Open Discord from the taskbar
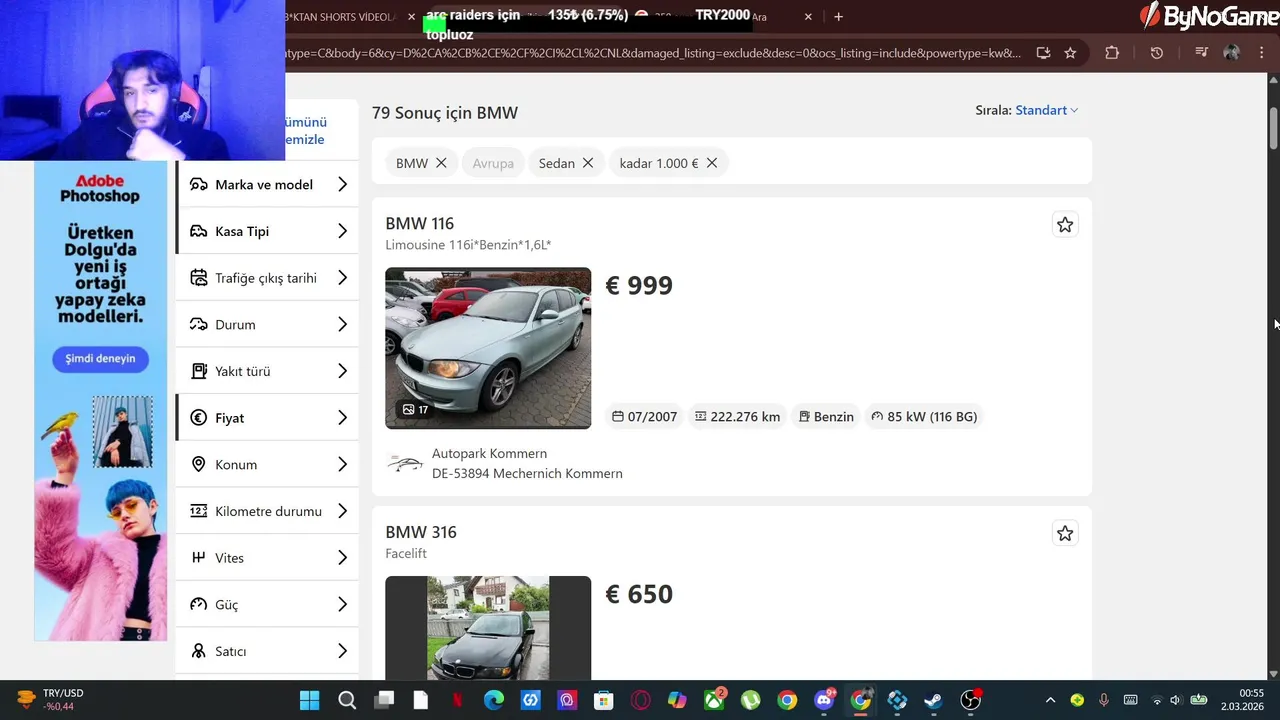1280x720 pixels. click(825, 700)
